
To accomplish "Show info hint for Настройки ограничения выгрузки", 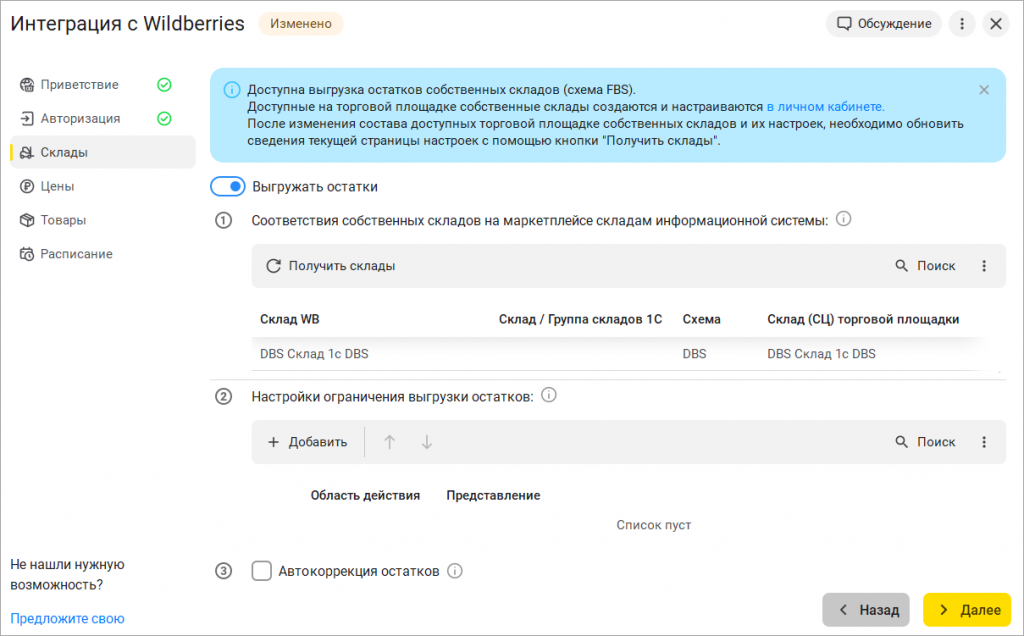I will click(x=549, y=396).
